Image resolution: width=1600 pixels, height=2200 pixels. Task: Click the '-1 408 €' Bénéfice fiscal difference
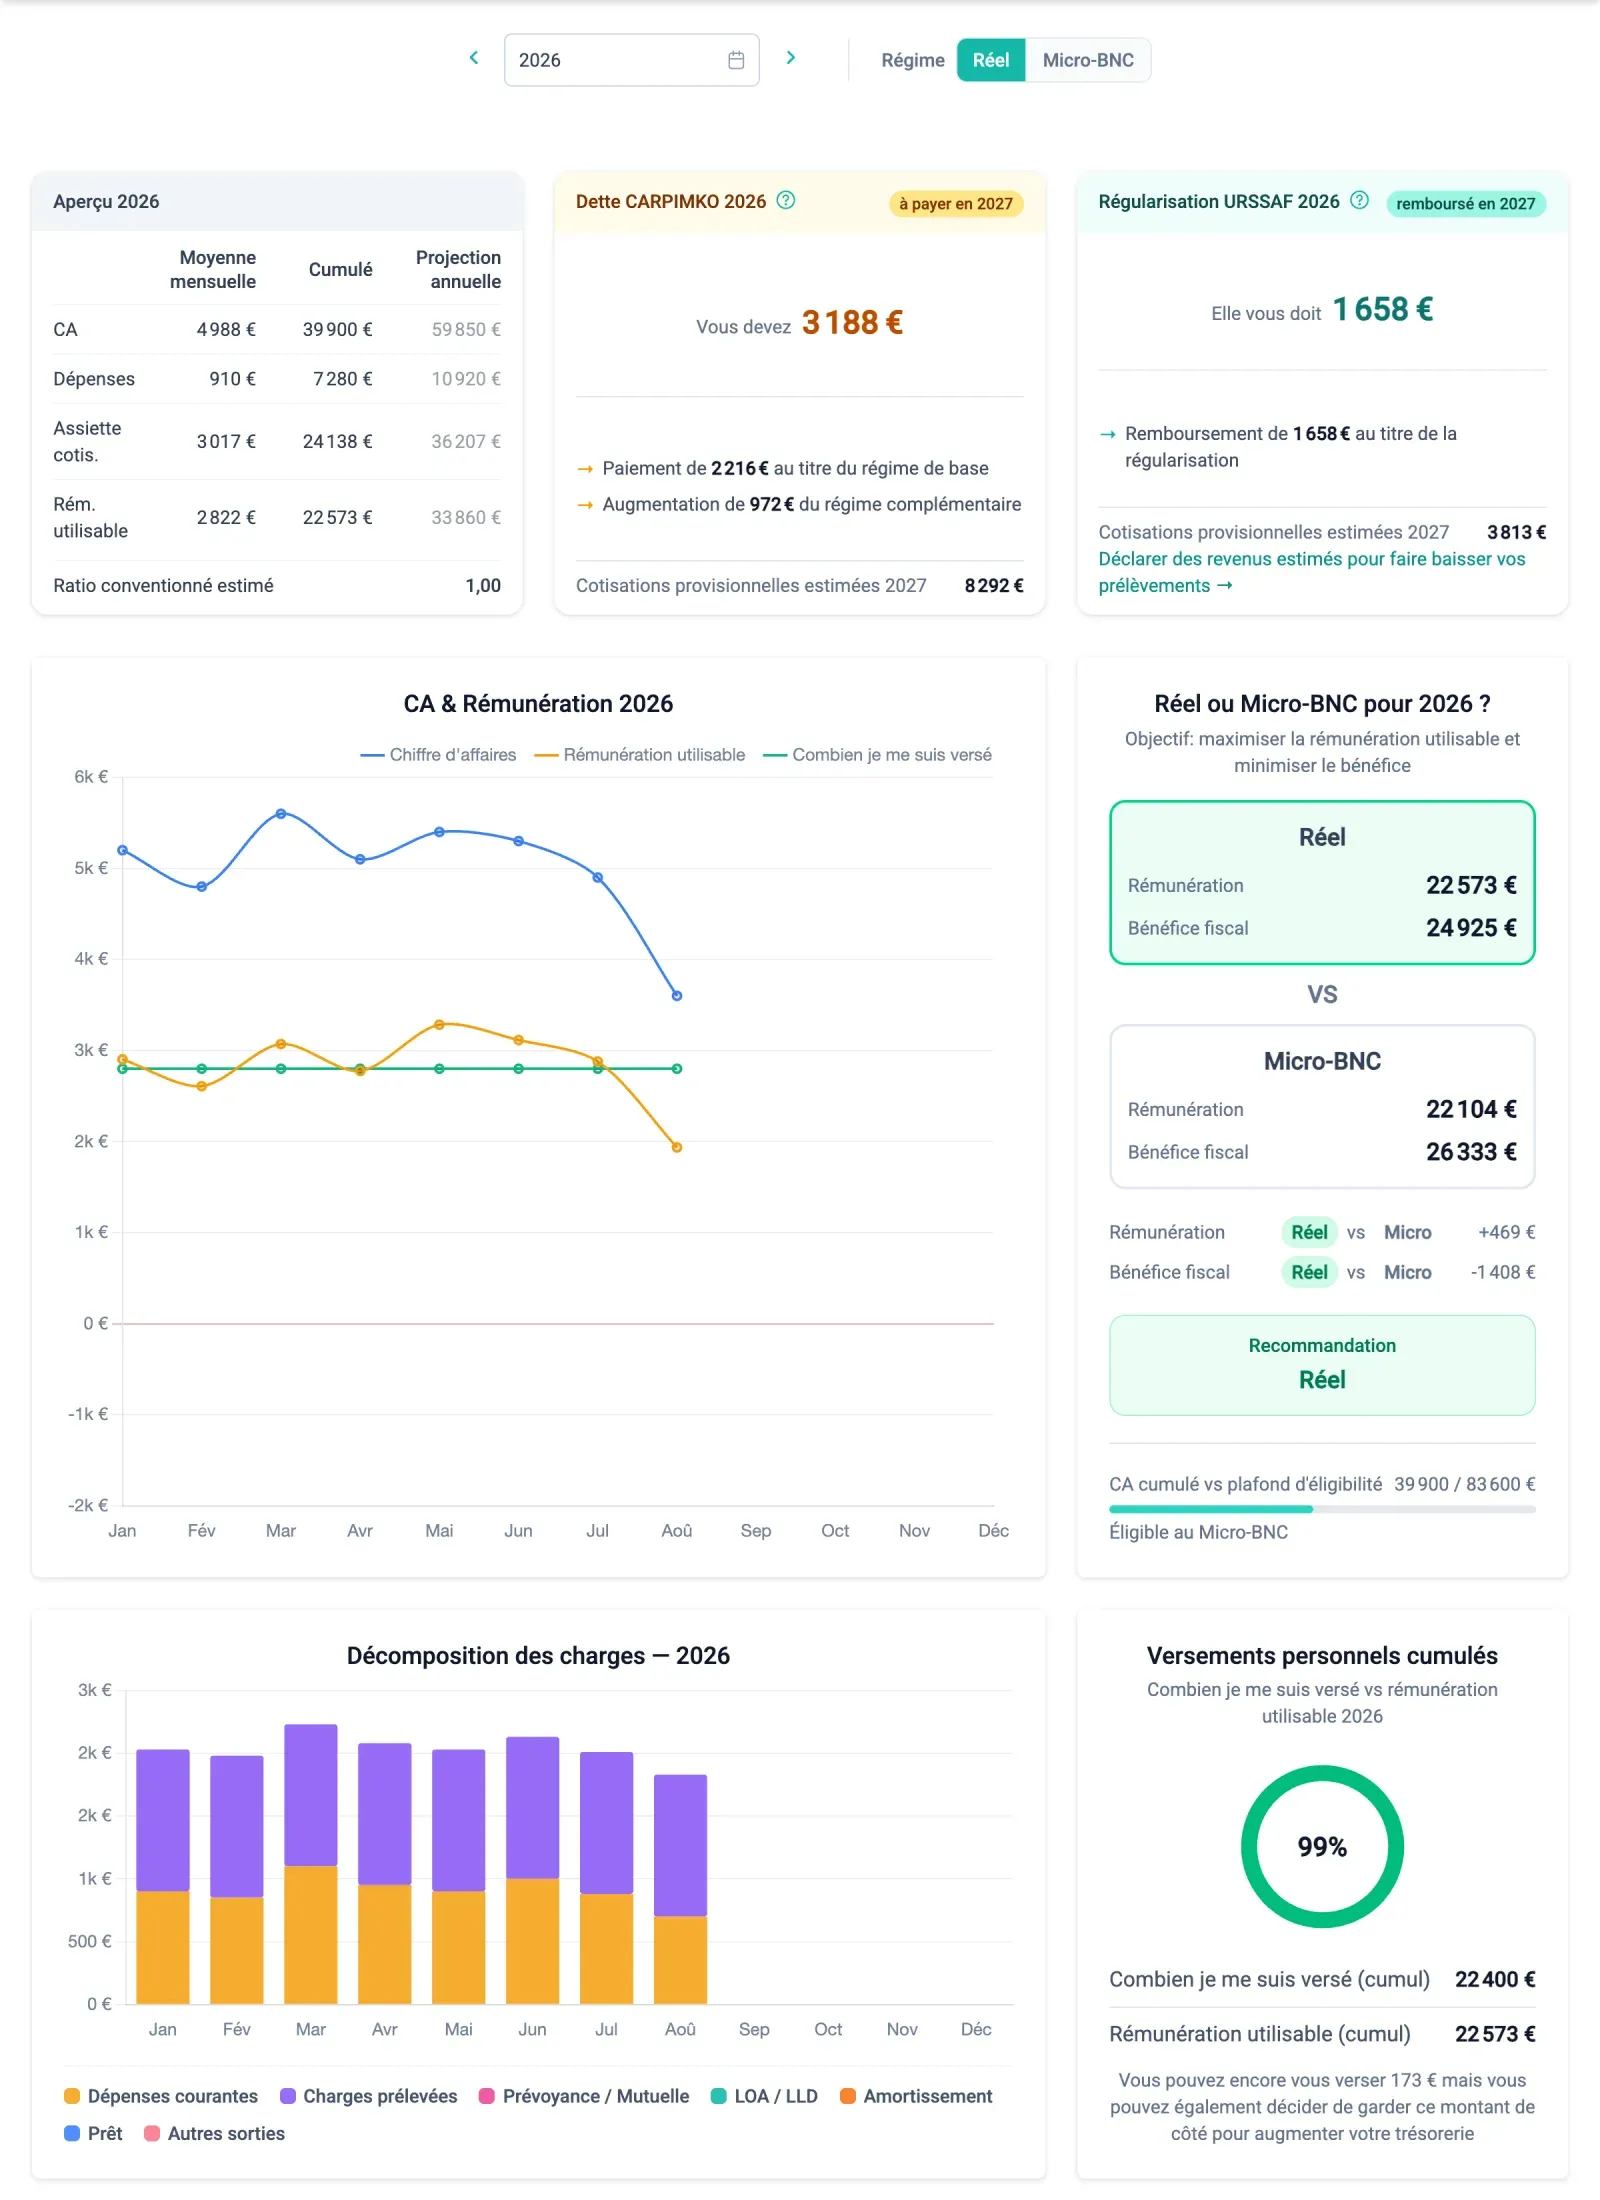pyautogui.click(x=1503, y=1272)
